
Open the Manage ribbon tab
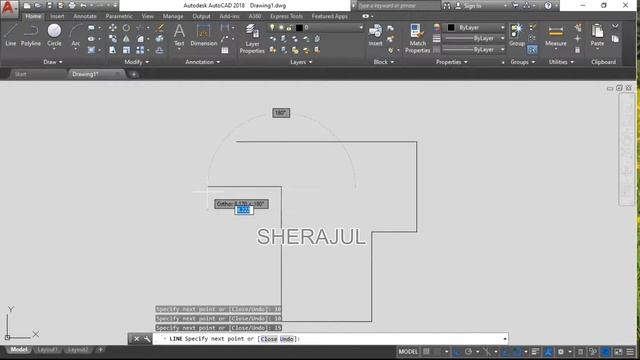173,16
